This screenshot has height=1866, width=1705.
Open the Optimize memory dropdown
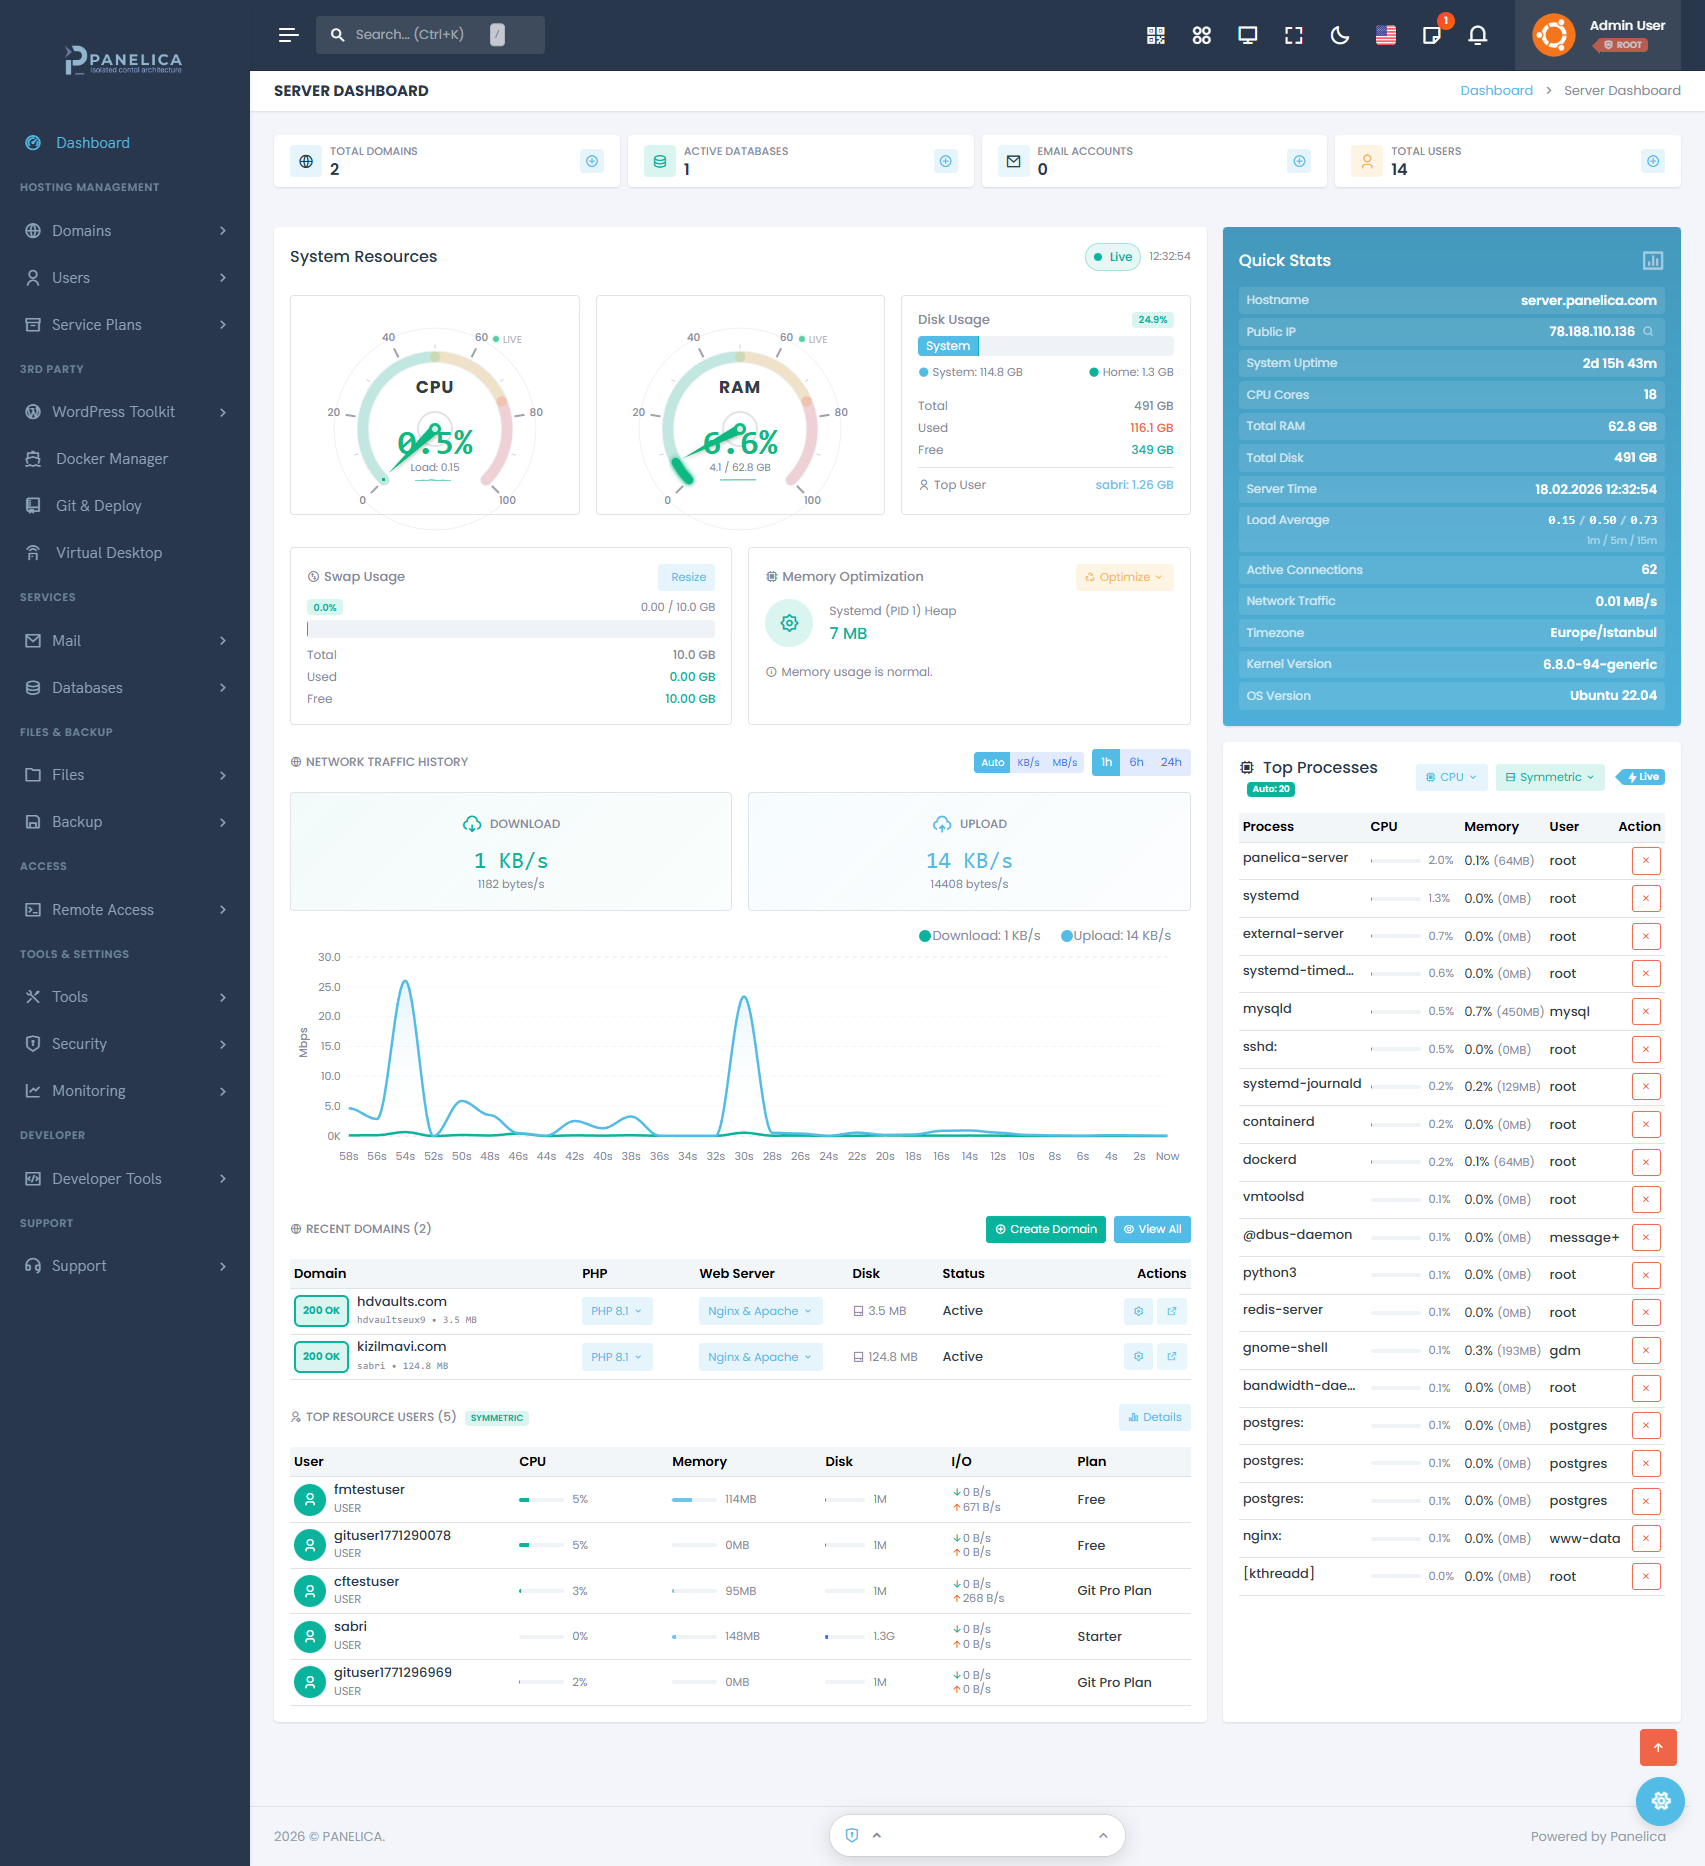pyautogui.click(x=1124, y=577)
